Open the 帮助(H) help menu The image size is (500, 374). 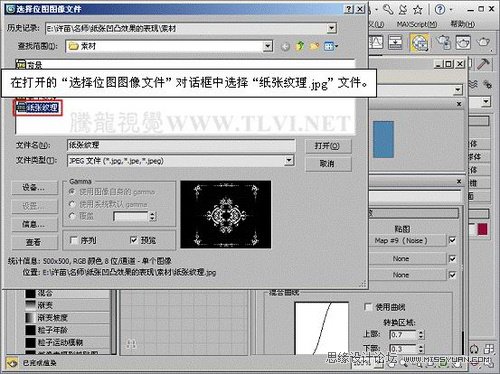463,24
